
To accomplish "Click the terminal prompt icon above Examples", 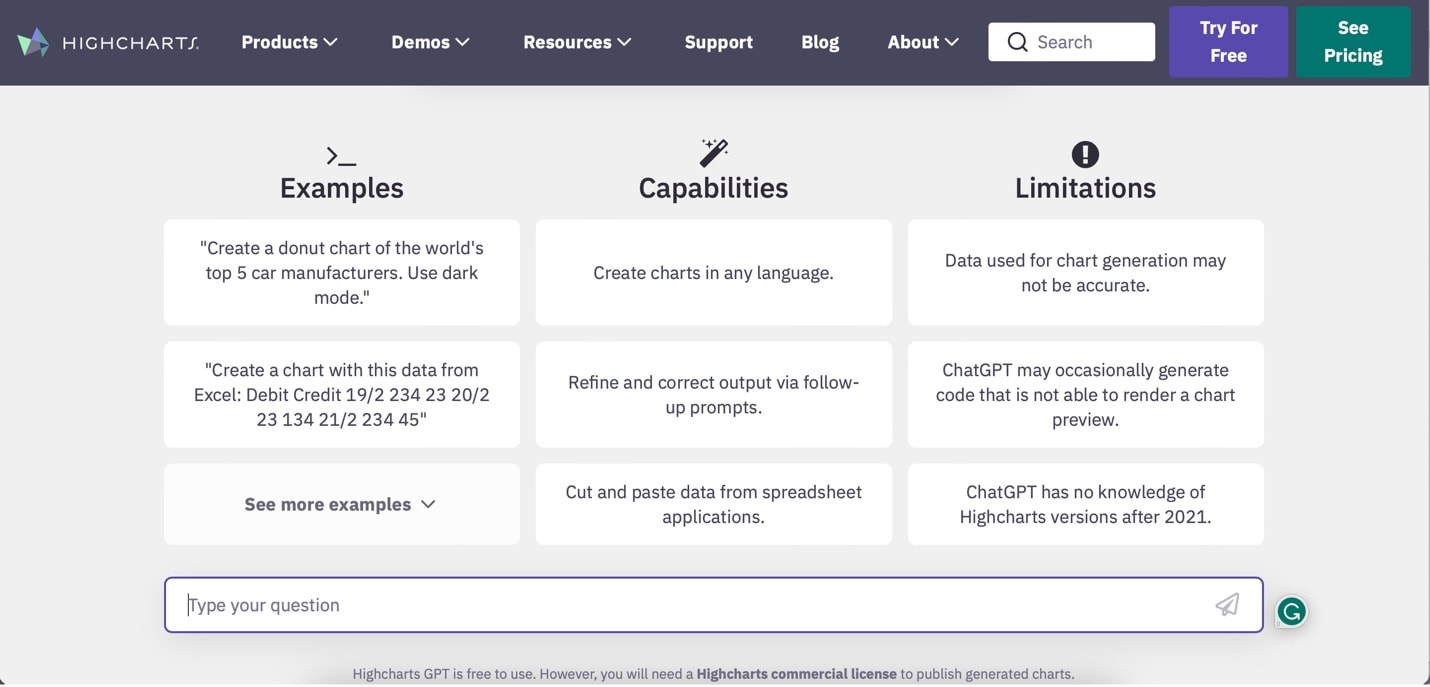I will pyautogui.click(x=341, y=156).
